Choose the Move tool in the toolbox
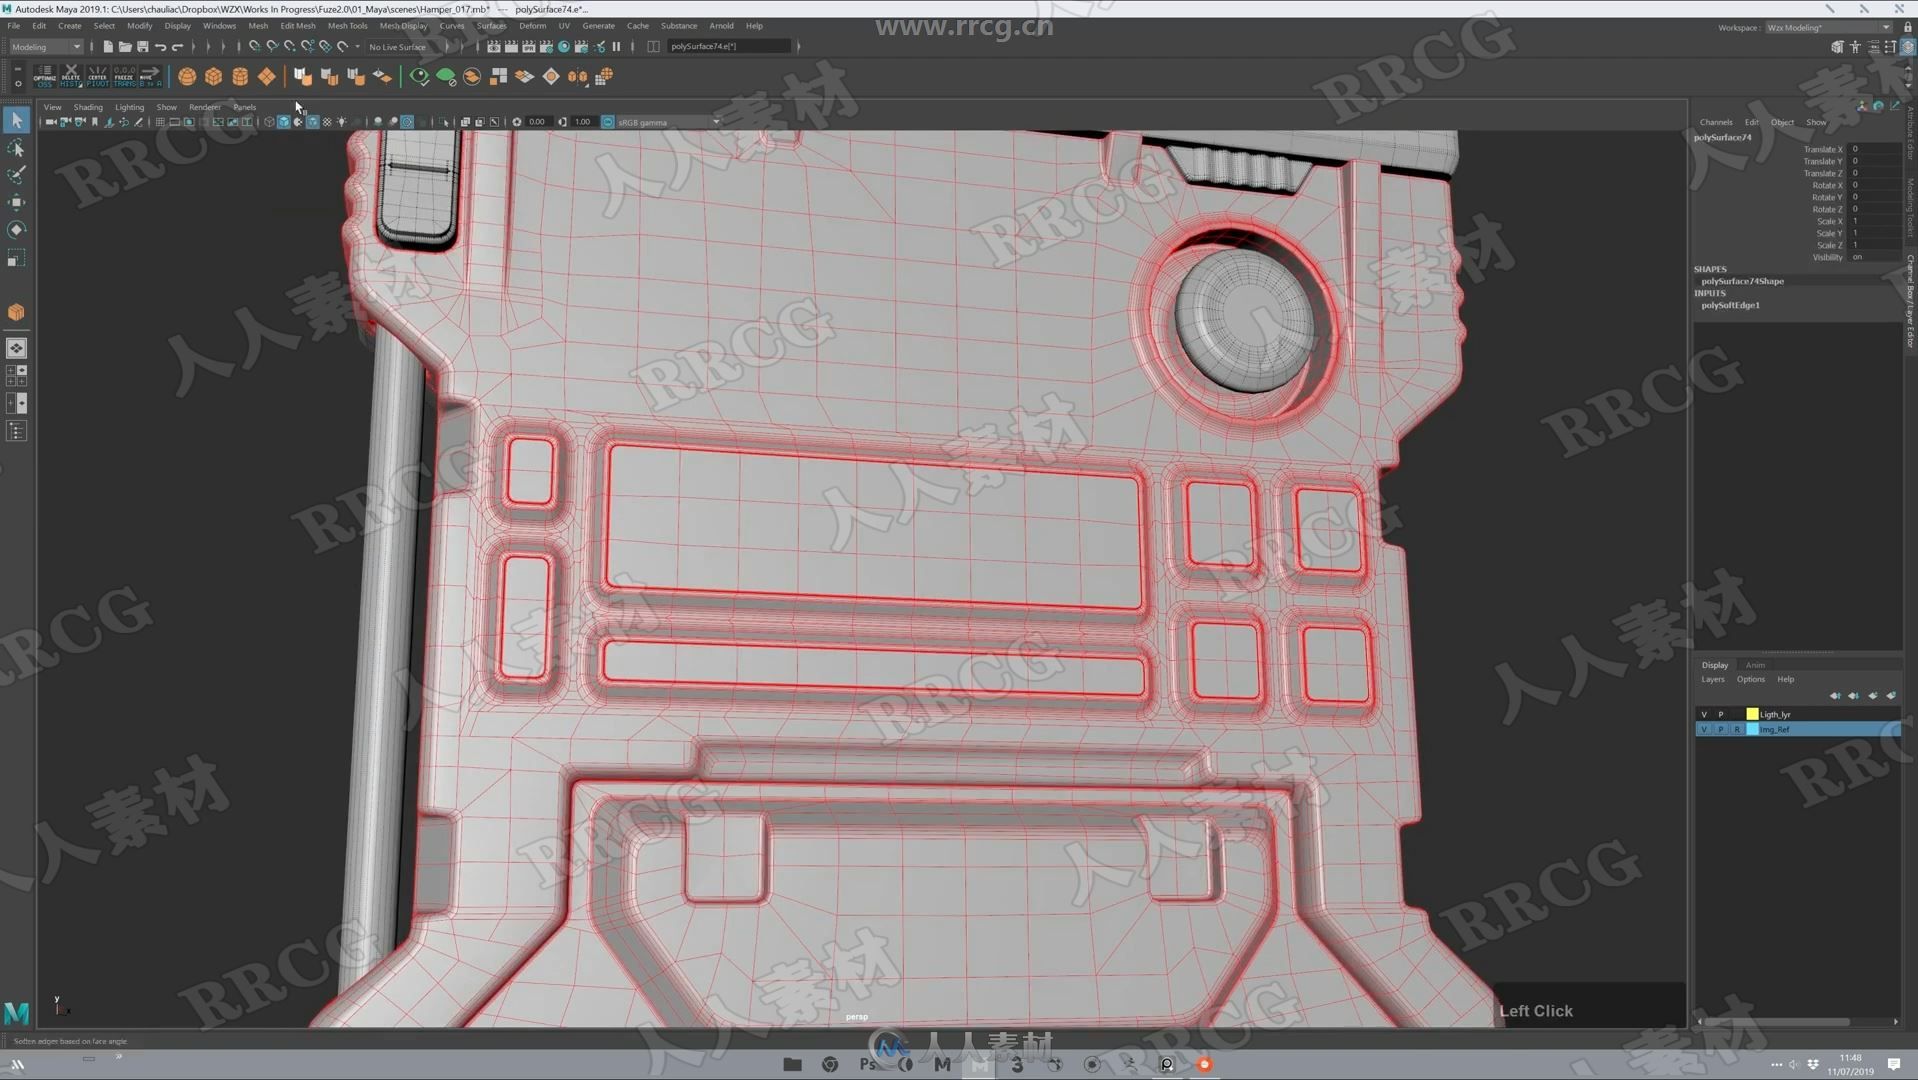This screenshot has width=1918, height=1080. (16, 203)
